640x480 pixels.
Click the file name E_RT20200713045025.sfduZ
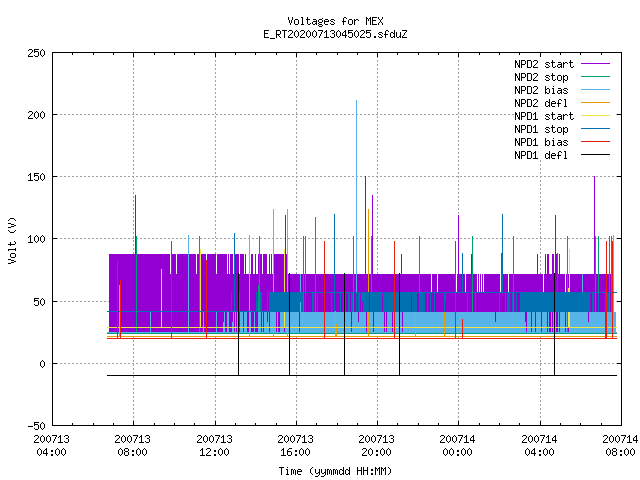[335, 34]
